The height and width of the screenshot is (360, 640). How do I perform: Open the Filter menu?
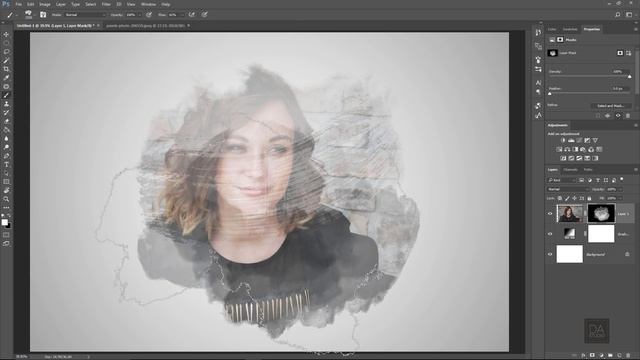pos(106,4)
